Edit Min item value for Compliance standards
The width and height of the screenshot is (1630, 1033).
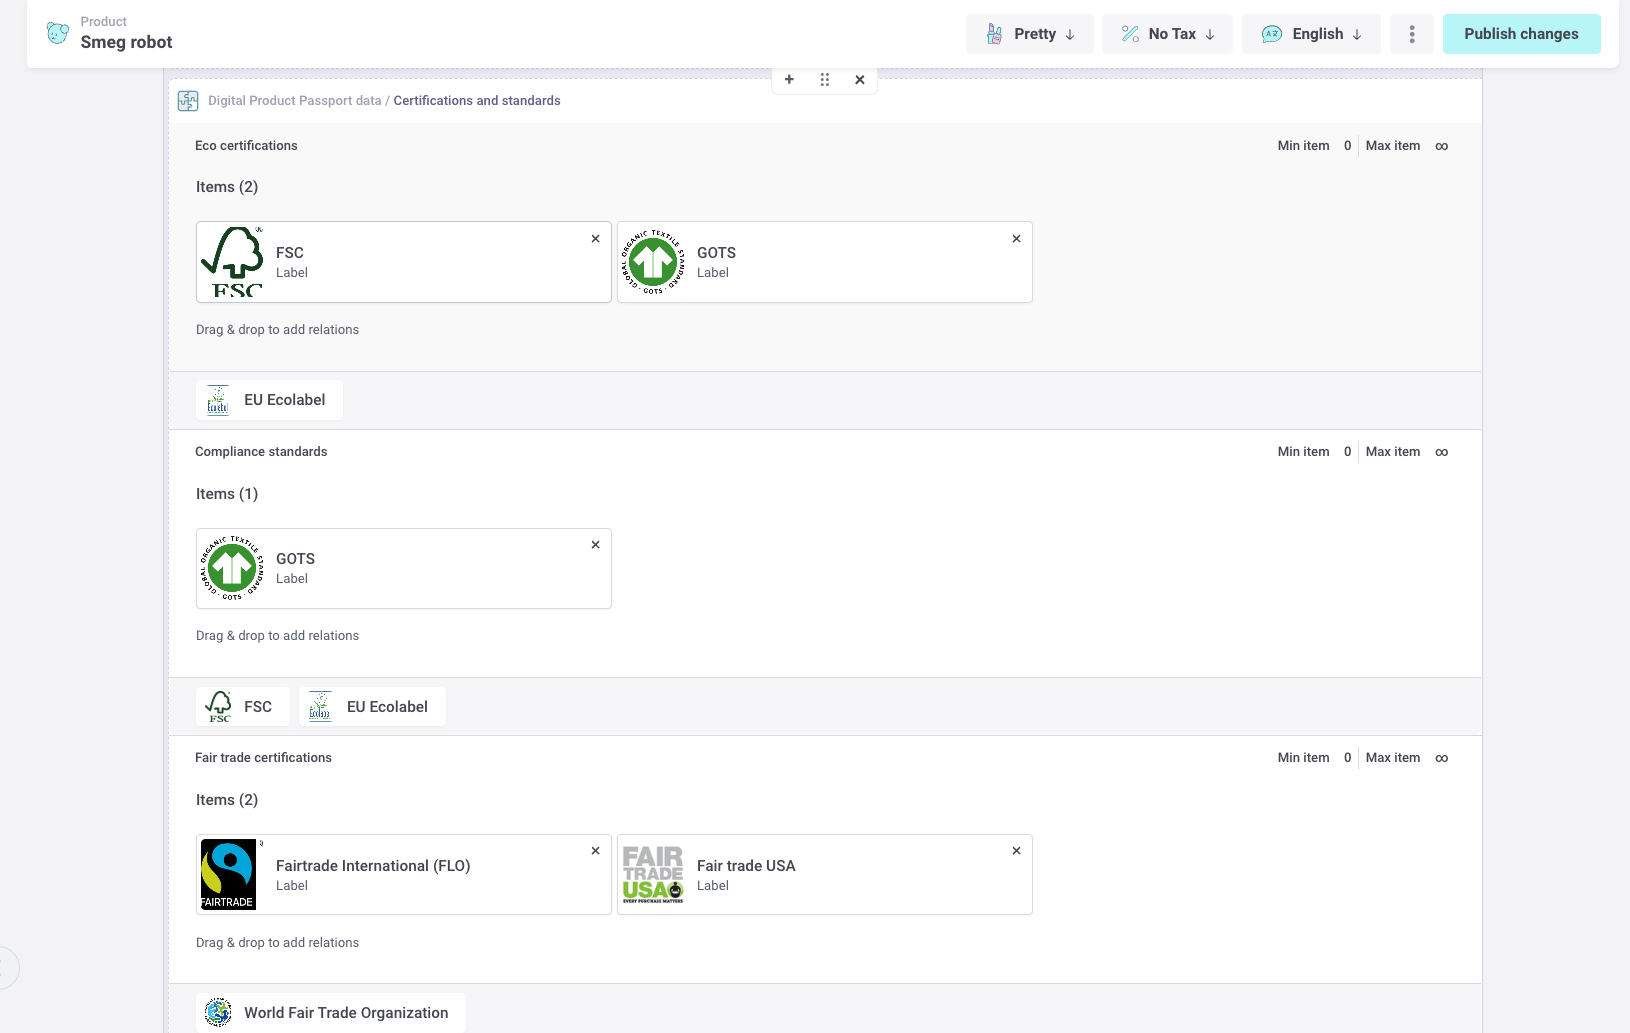point(1347,452)
